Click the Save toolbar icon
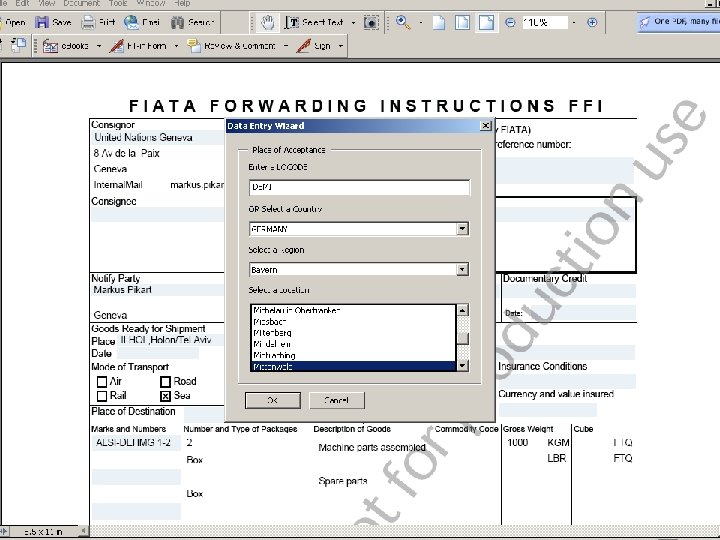 click(x=42, y=22)
